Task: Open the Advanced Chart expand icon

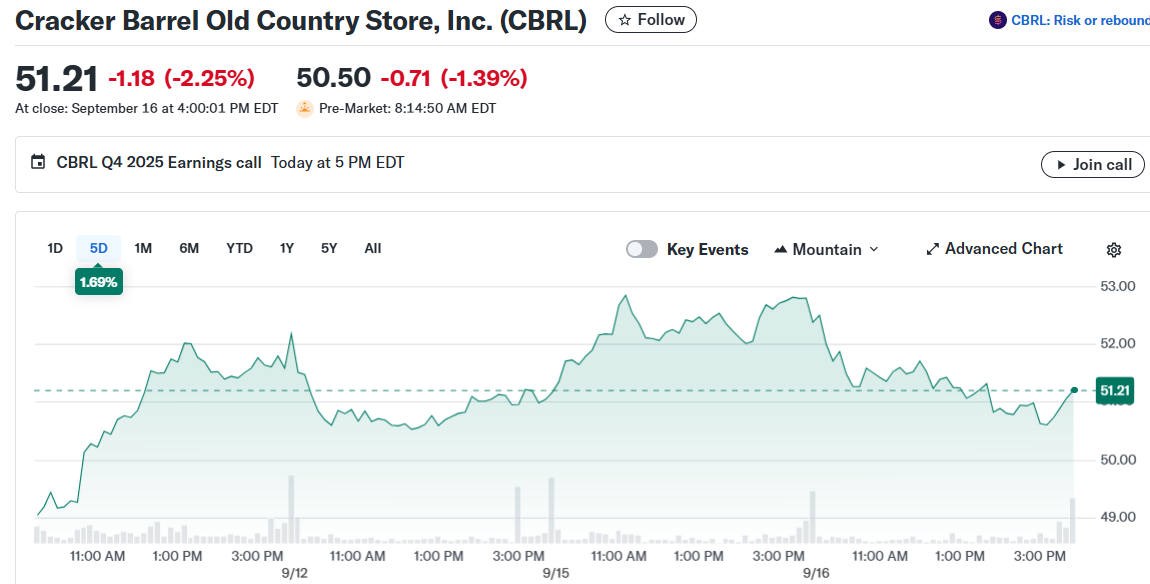Action: [x=933, y=249]
